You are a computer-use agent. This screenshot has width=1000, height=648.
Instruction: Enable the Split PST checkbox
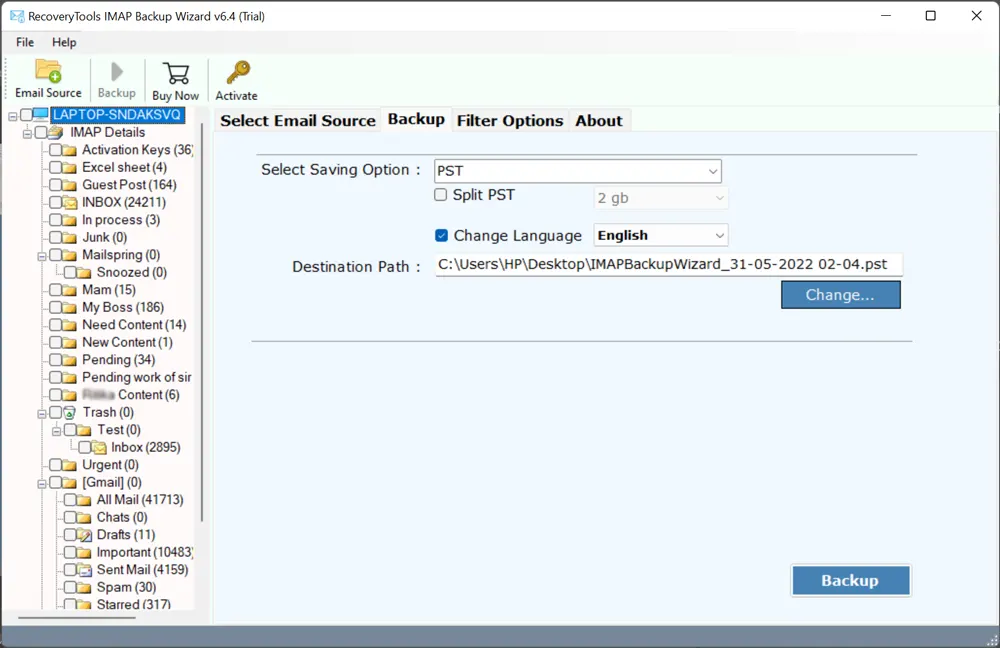pos(441,195)
